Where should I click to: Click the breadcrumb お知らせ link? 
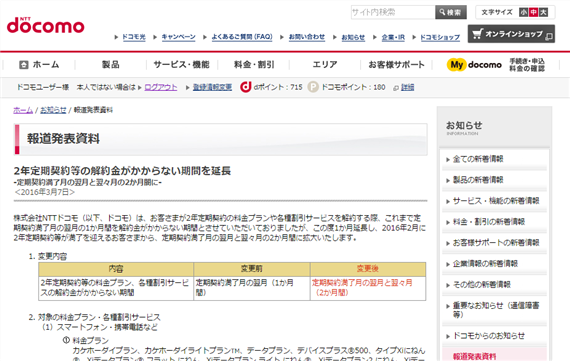pyautogui.click(x=53, y=110)
